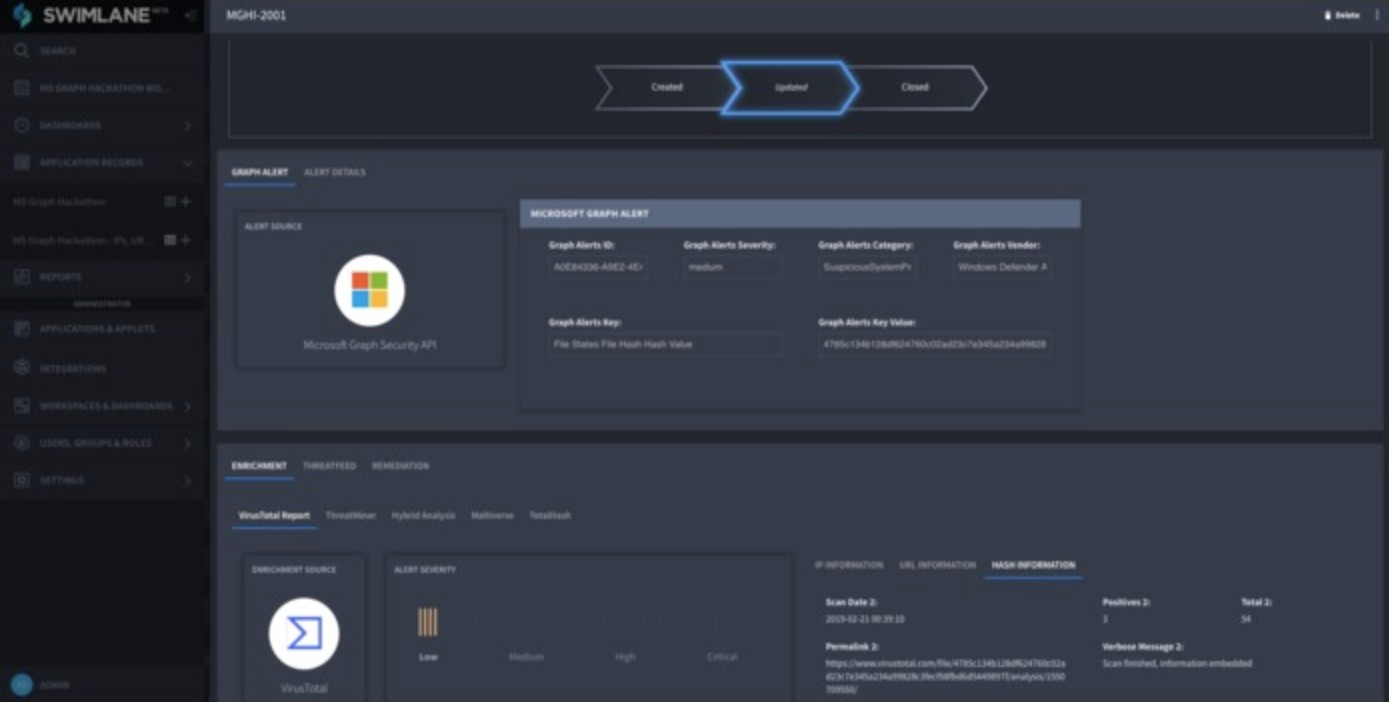Select the VirusTotal enrichment source logo
The image size is (1389, 702).
coord(303,634)
